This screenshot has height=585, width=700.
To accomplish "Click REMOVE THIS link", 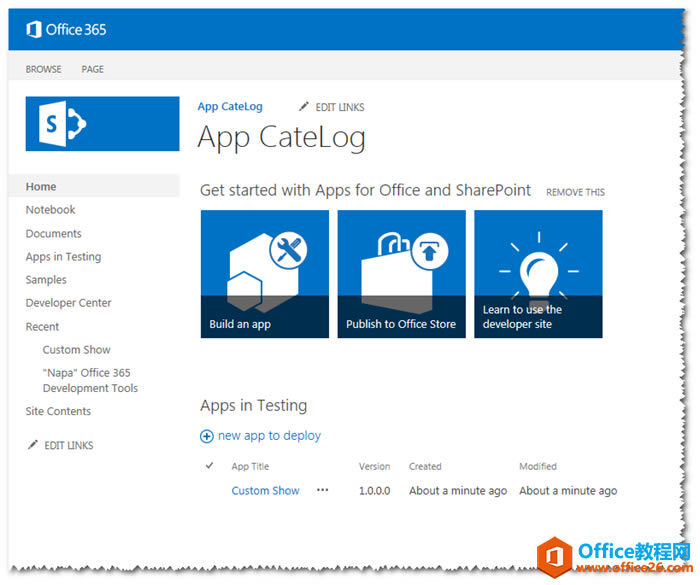I will pos(575,192).
